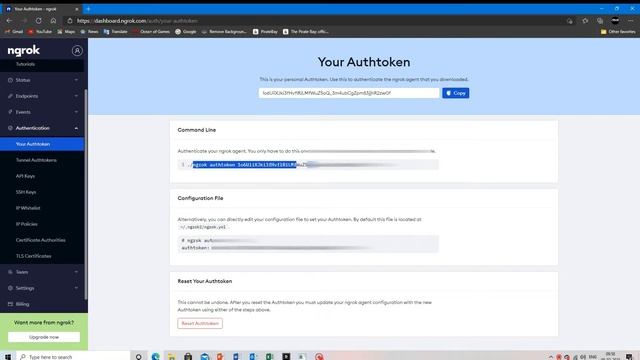Go back with browser back arrow
The height and width of the screenshot is (360, 640).
point(9,21)
